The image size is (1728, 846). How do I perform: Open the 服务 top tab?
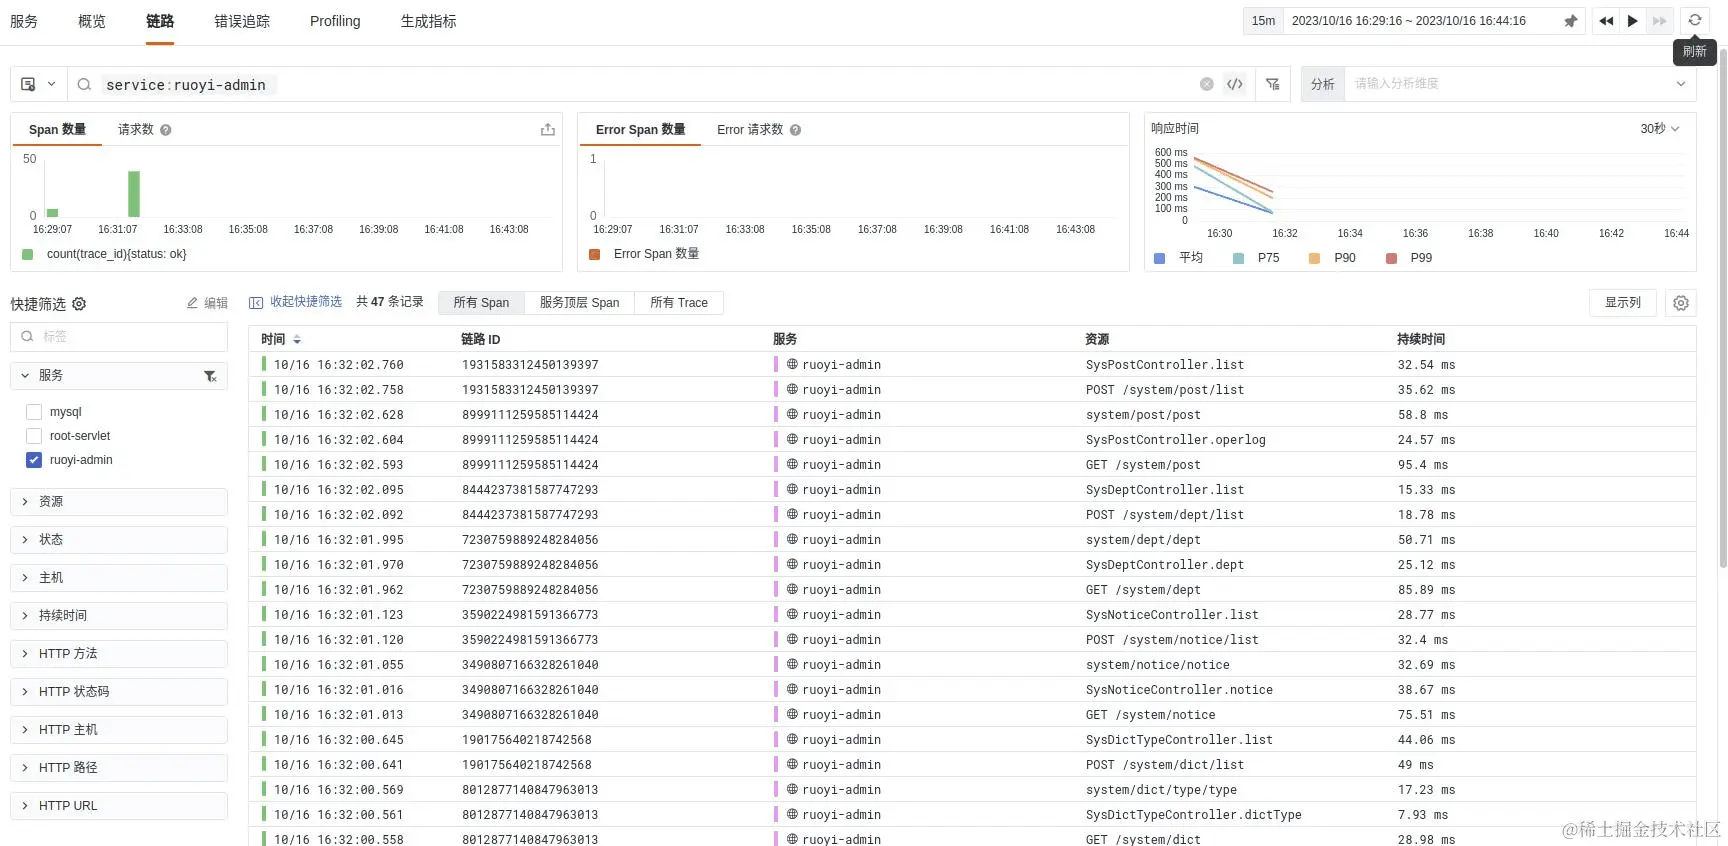point(24,21)
